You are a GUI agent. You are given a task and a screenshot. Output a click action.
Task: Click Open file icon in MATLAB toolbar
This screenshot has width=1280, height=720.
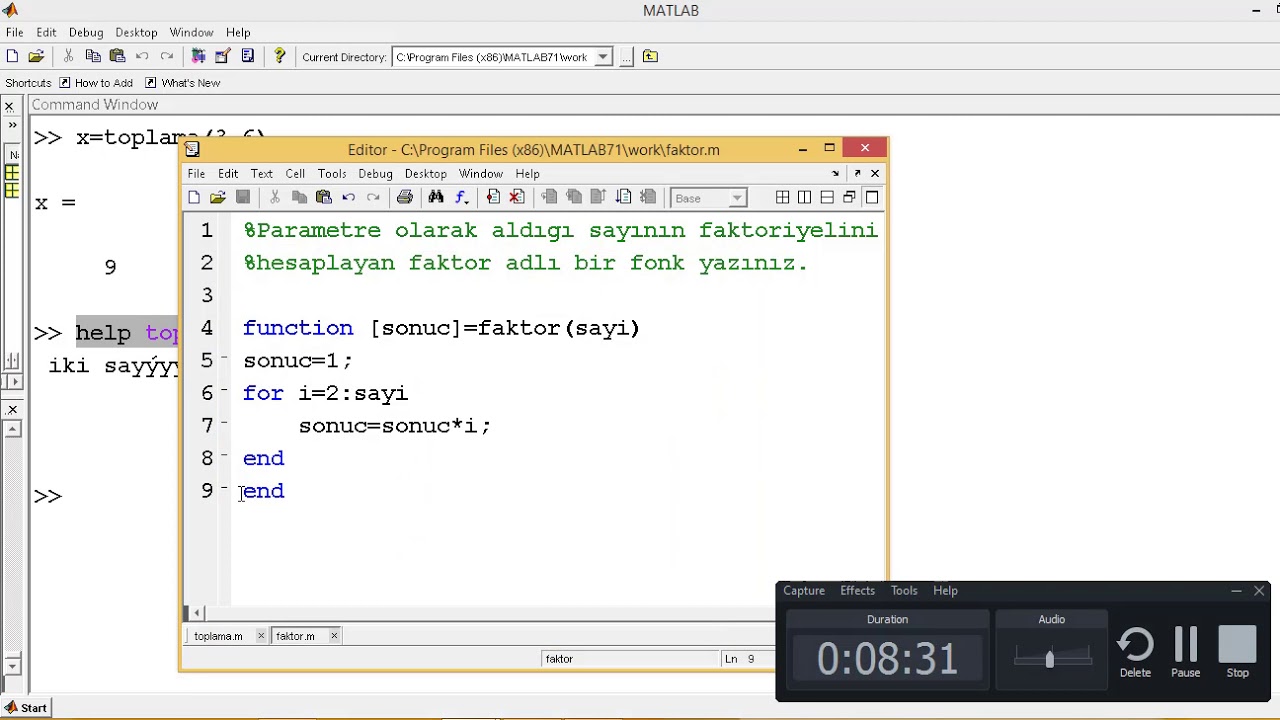click(x=36, y=57)
